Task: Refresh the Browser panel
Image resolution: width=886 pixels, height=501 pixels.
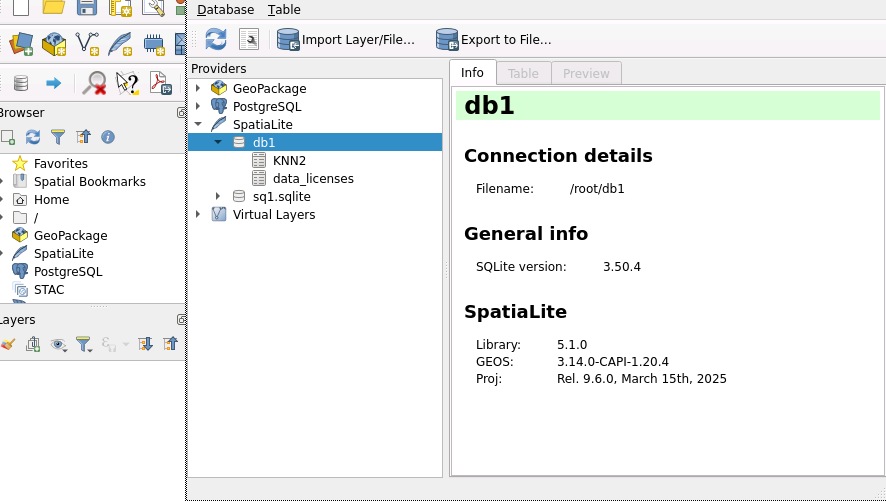Action: [x=33, y=137]
